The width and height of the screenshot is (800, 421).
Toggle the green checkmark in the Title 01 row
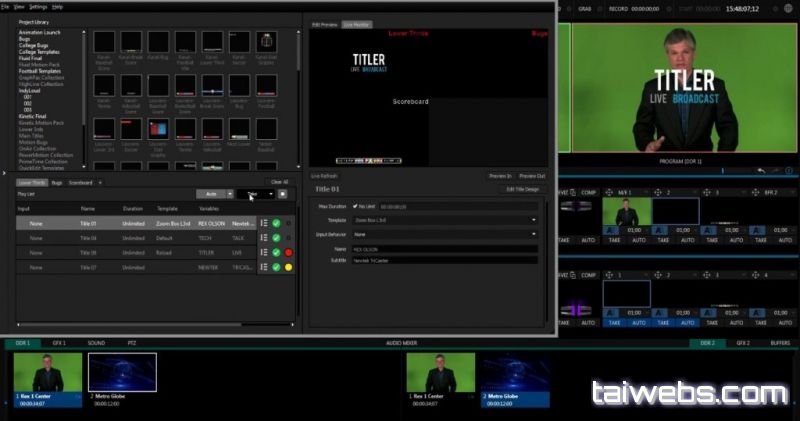[276, 224]
